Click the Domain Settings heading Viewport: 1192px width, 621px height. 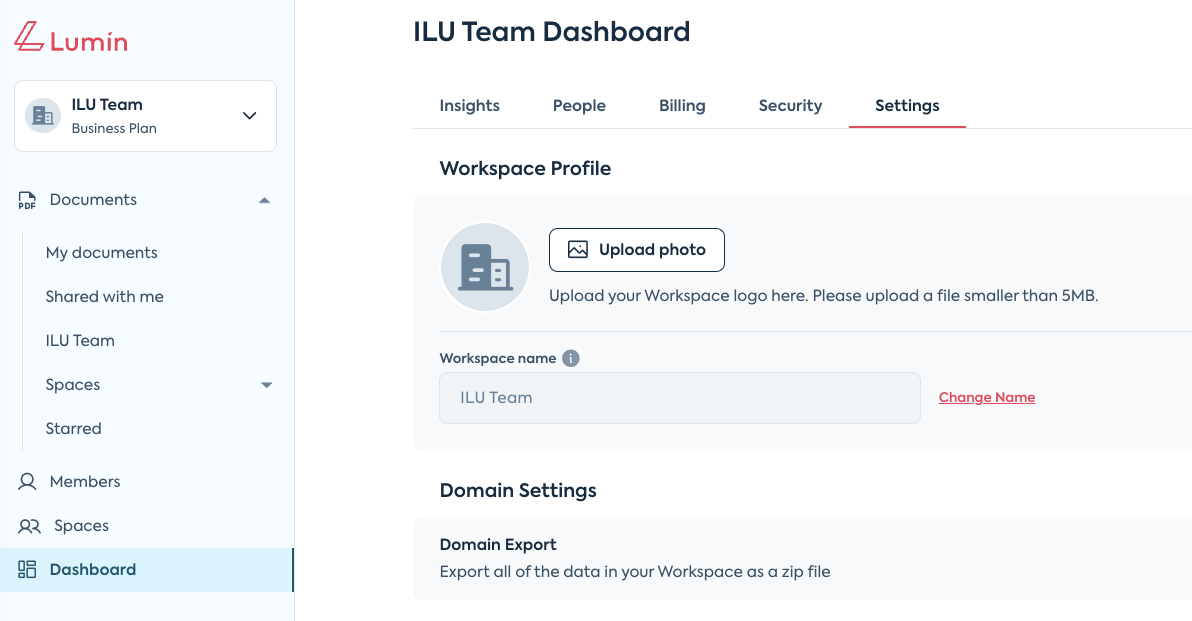(518, 490)
